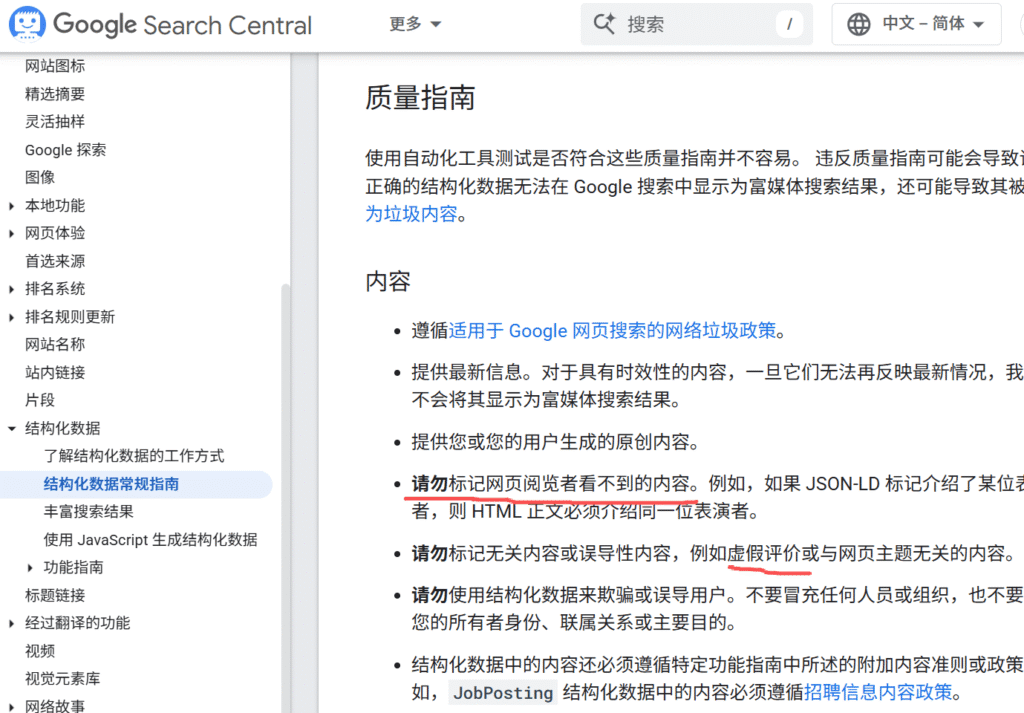Image resolution: width=1024 pixels, height=713 pixels.
Task: Expand the 网络故事 section arrow
Action: coord(11,706)
